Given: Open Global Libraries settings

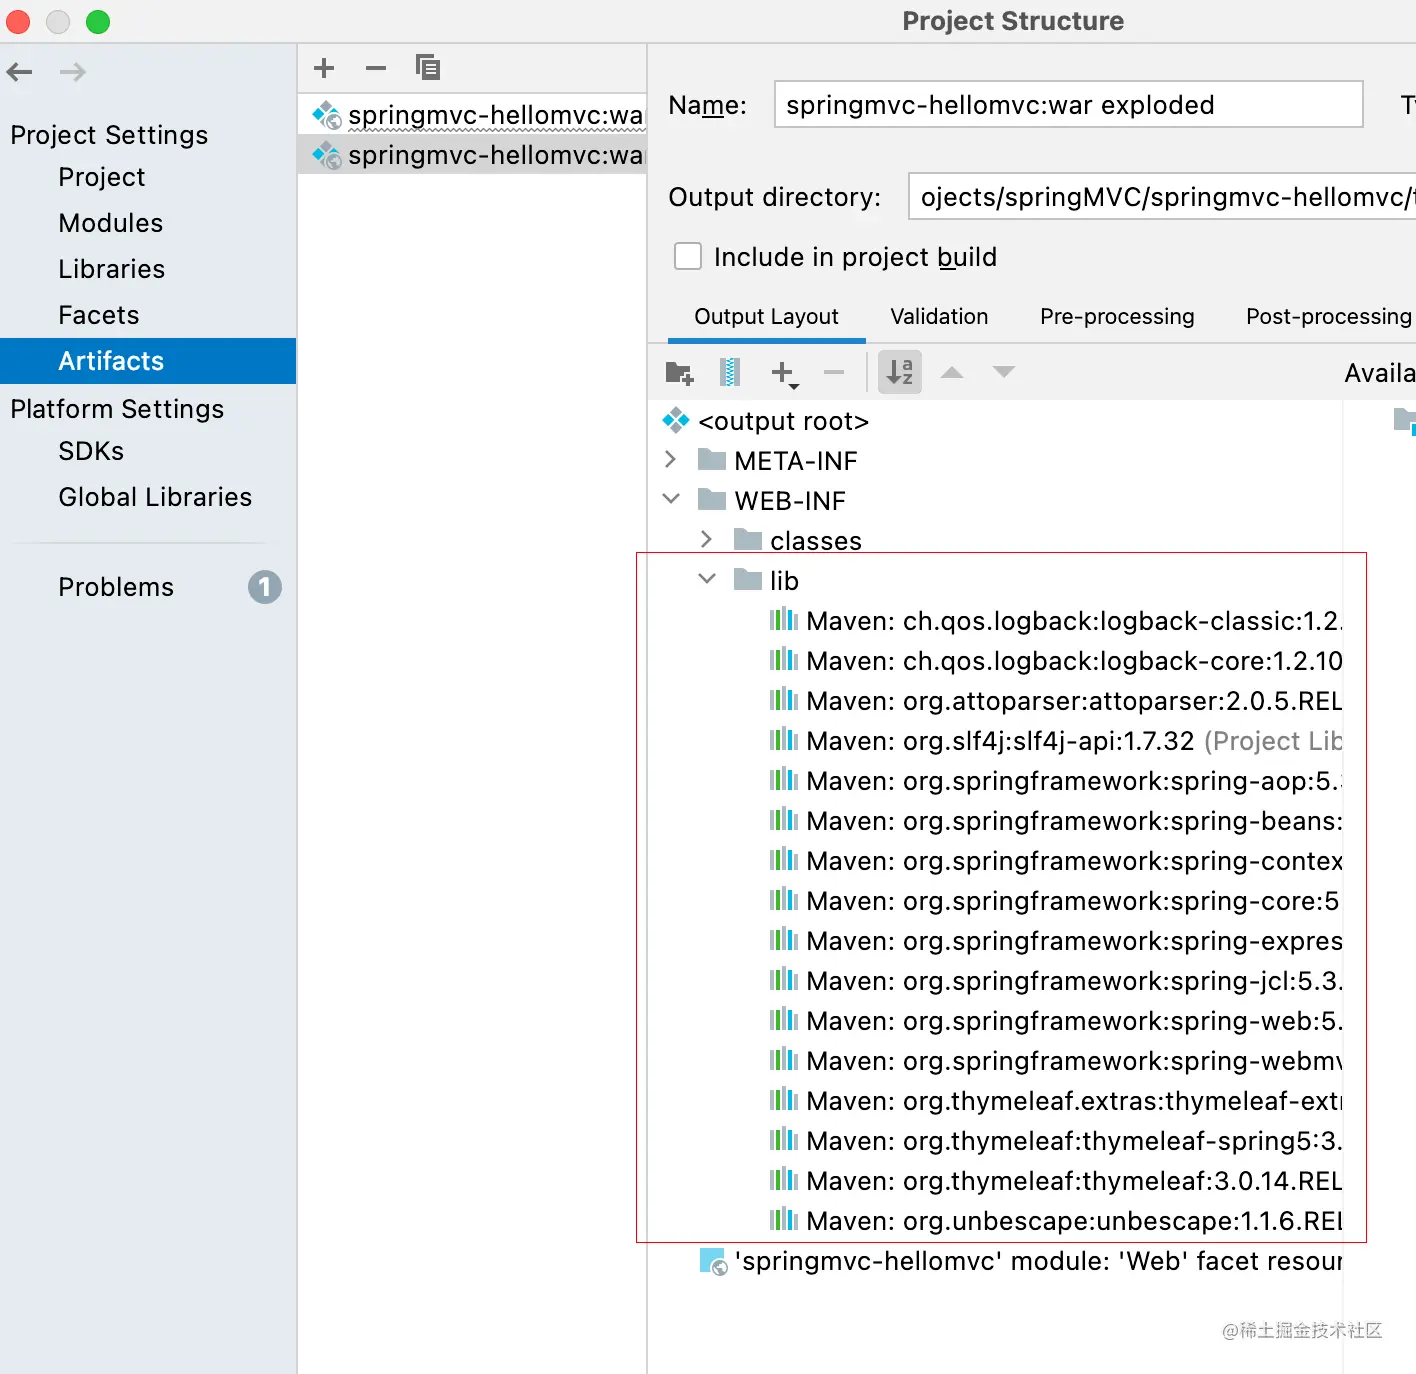Looking at the screenshot, I should point(155,497).
